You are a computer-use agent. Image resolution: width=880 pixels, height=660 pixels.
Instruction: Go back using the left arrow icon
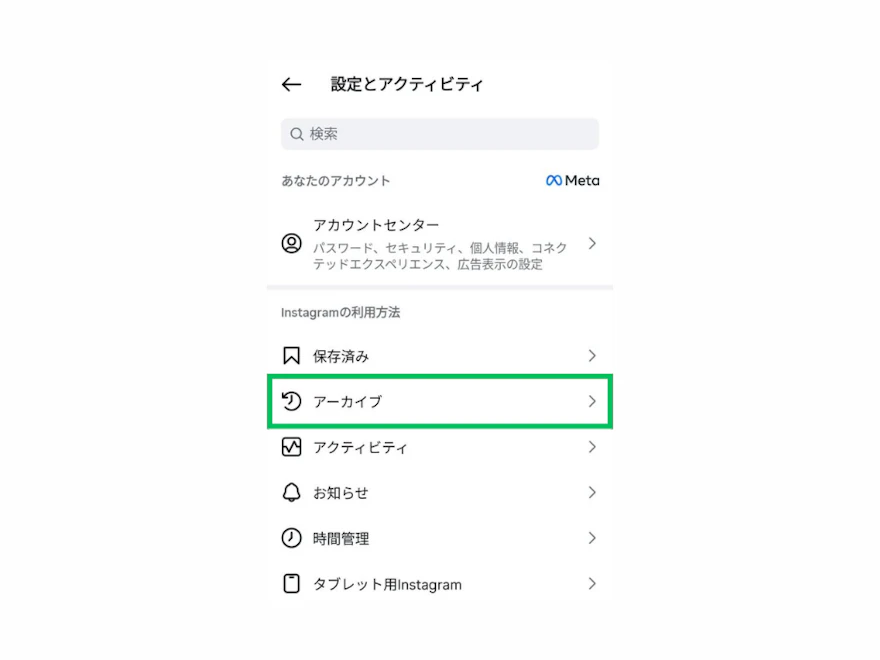[x=291, y=85]
